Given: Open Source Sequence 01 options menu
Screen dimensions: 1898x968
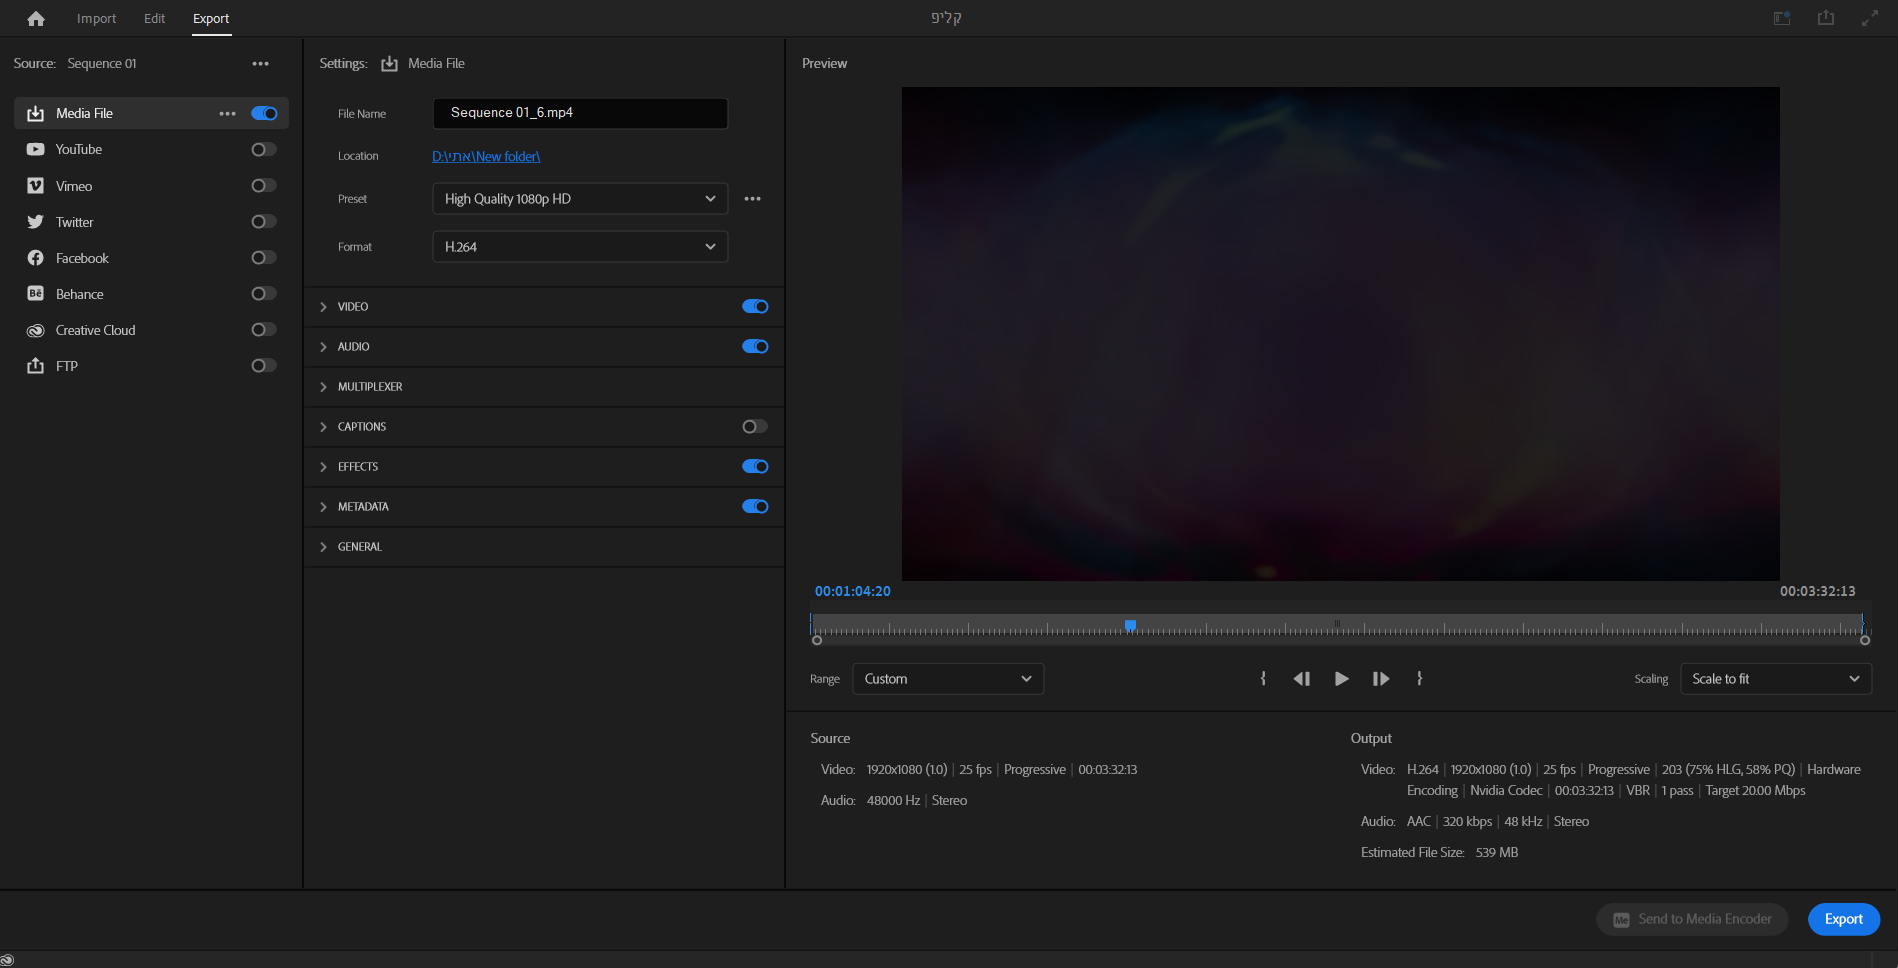Looking at the screenshot, I should click(x=260, y=63).
